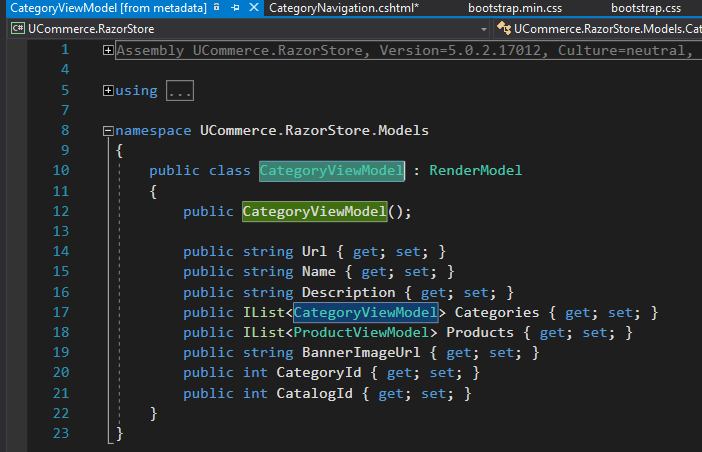Expand the collapsed using directives block

coord(108,91)
